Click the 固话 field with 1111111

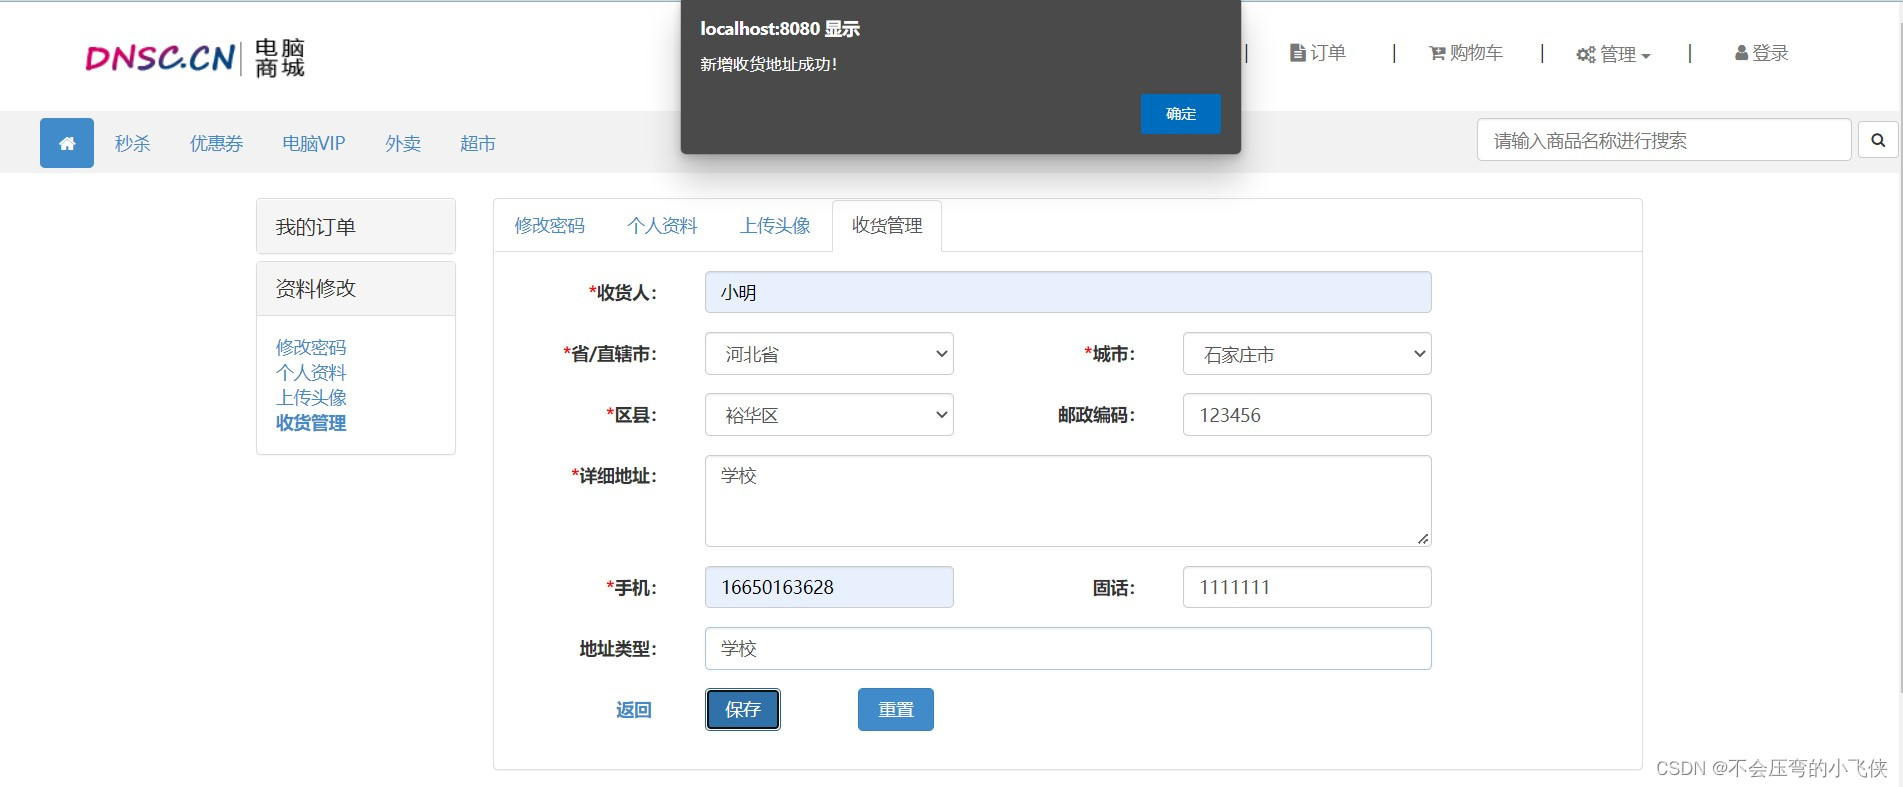pos(1307,587)
